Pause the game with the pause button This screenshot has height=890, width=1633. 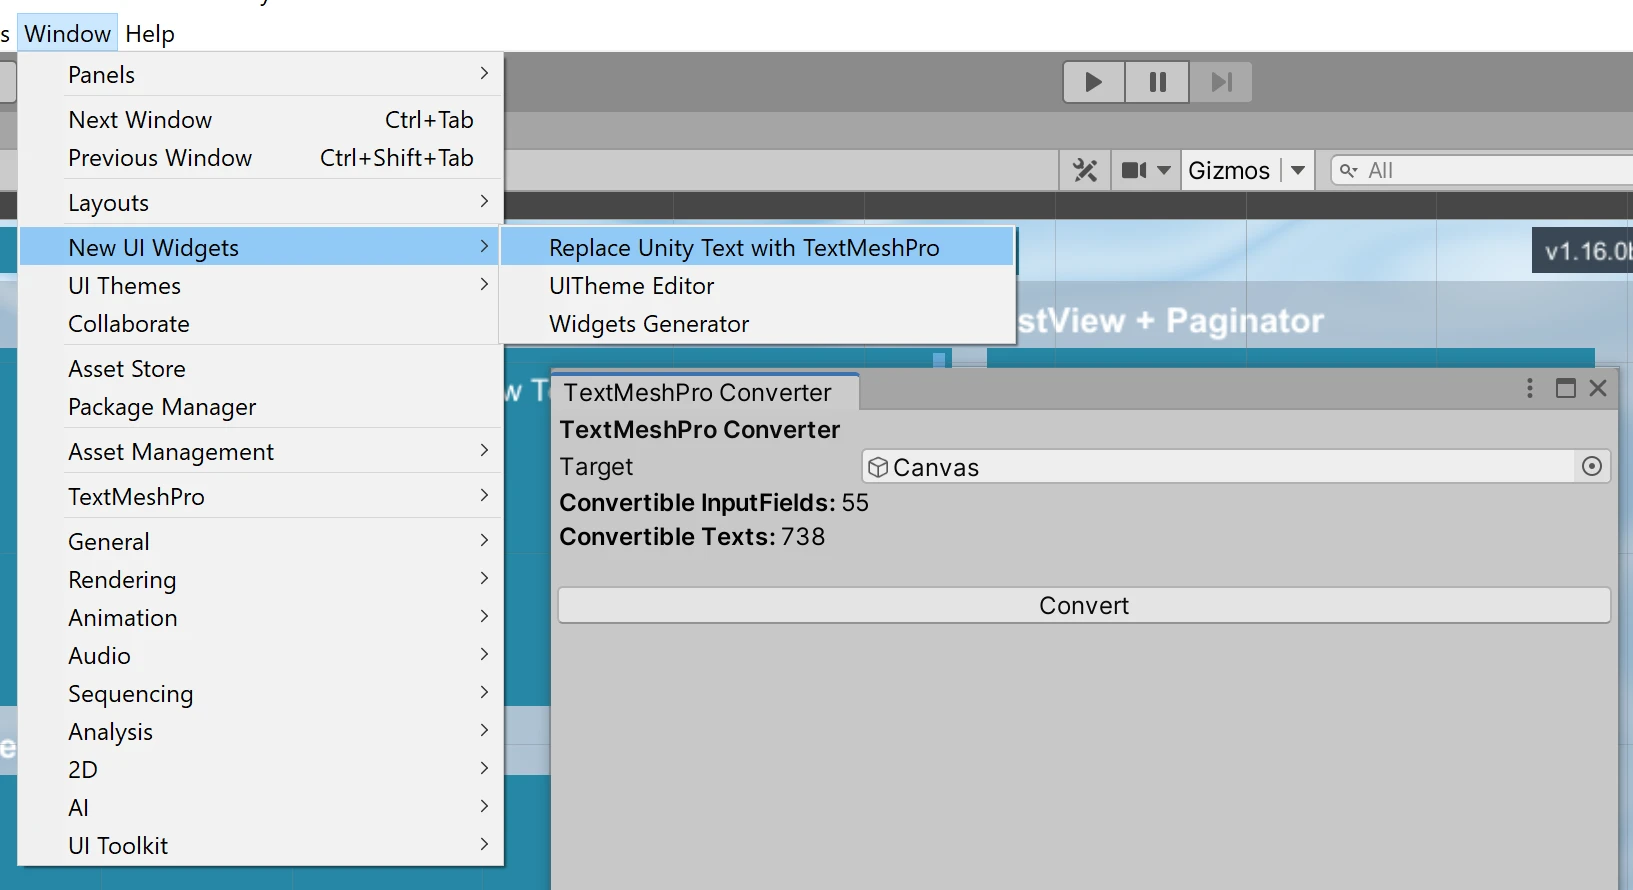[1157, 82]
